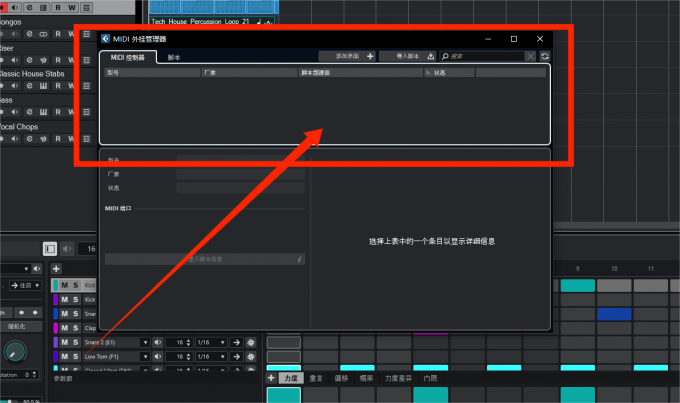680x403 pixels.
Task: Sort by the 状态 column header
Action: [x=449, y=72]
